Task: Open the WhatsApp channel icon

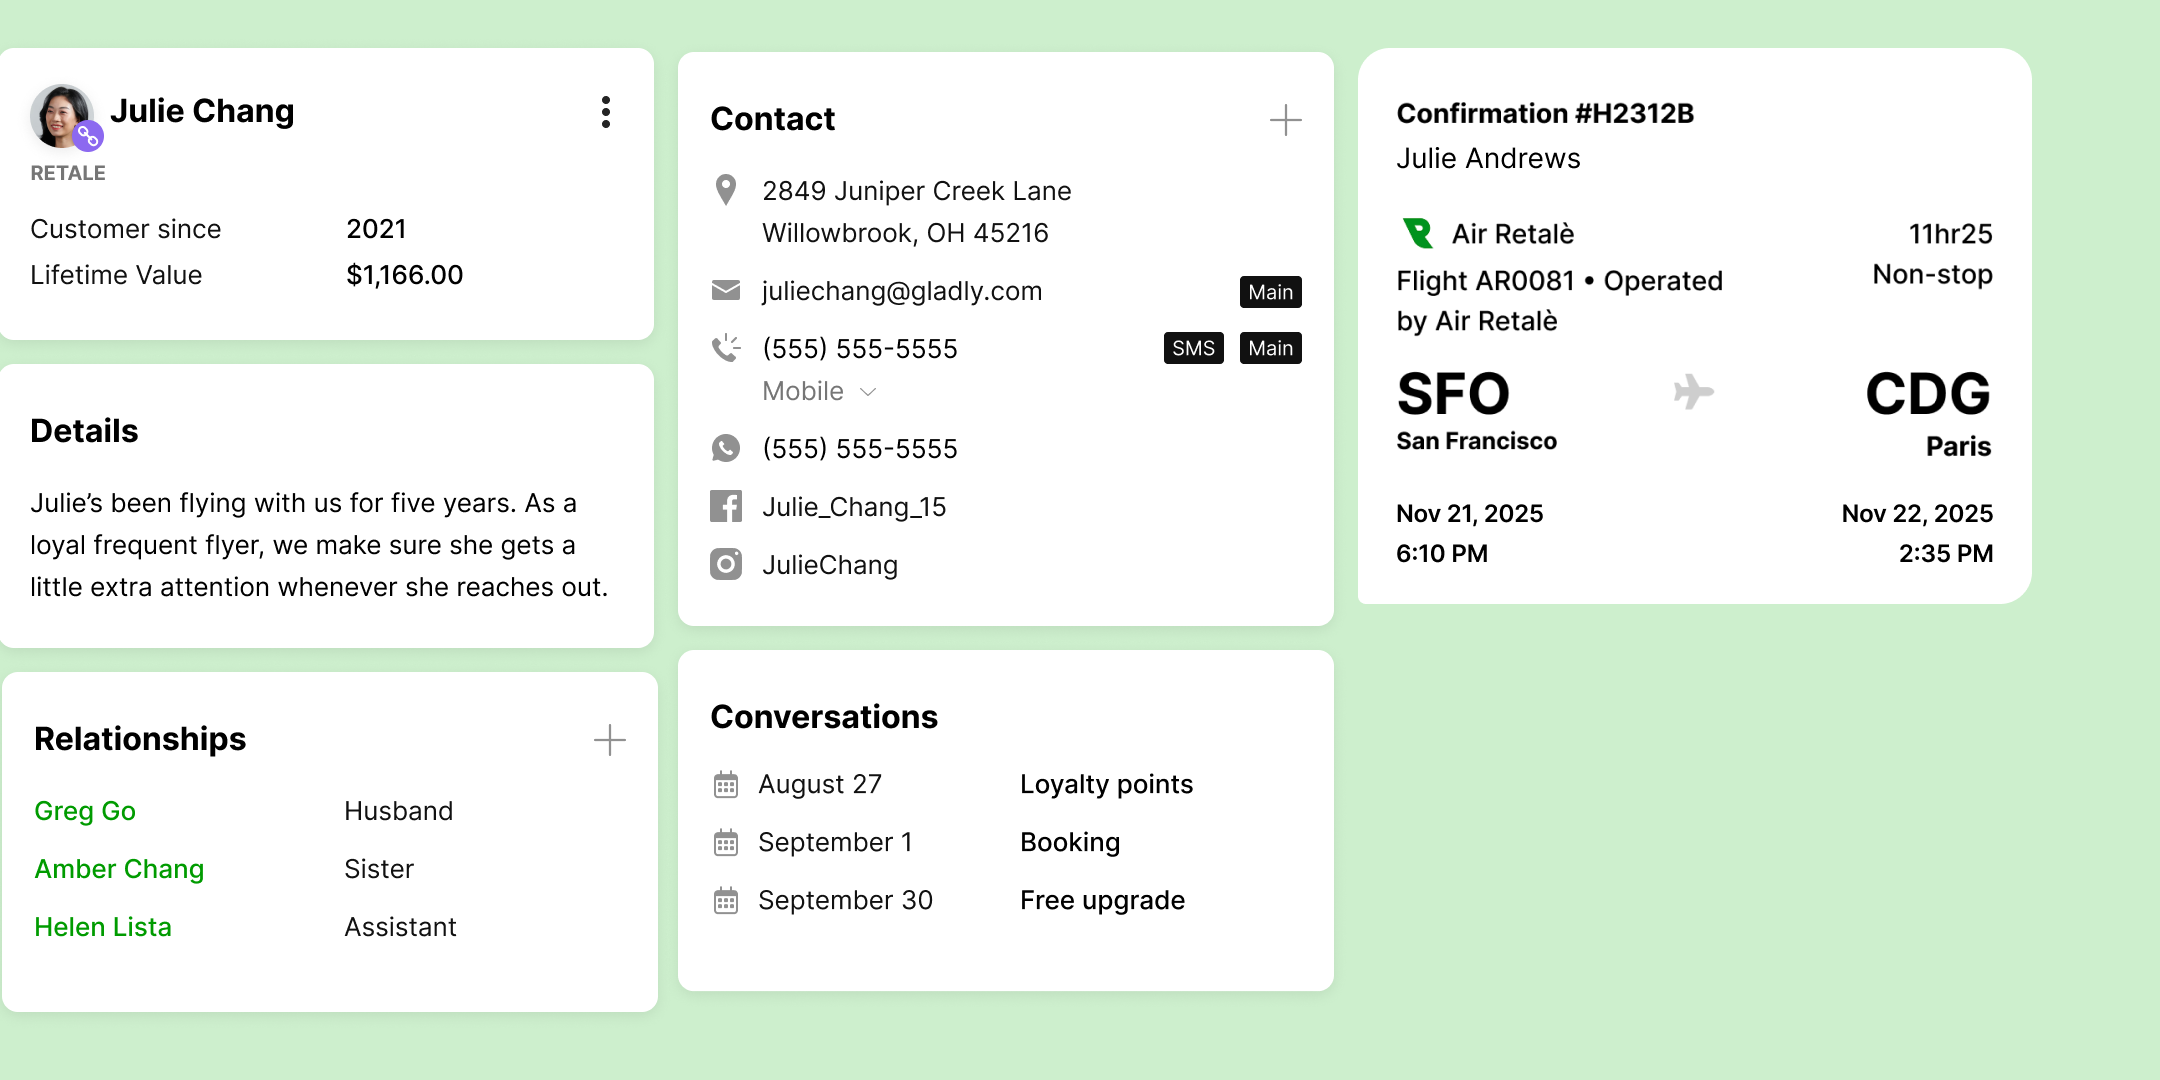Action: coord(726,448)
